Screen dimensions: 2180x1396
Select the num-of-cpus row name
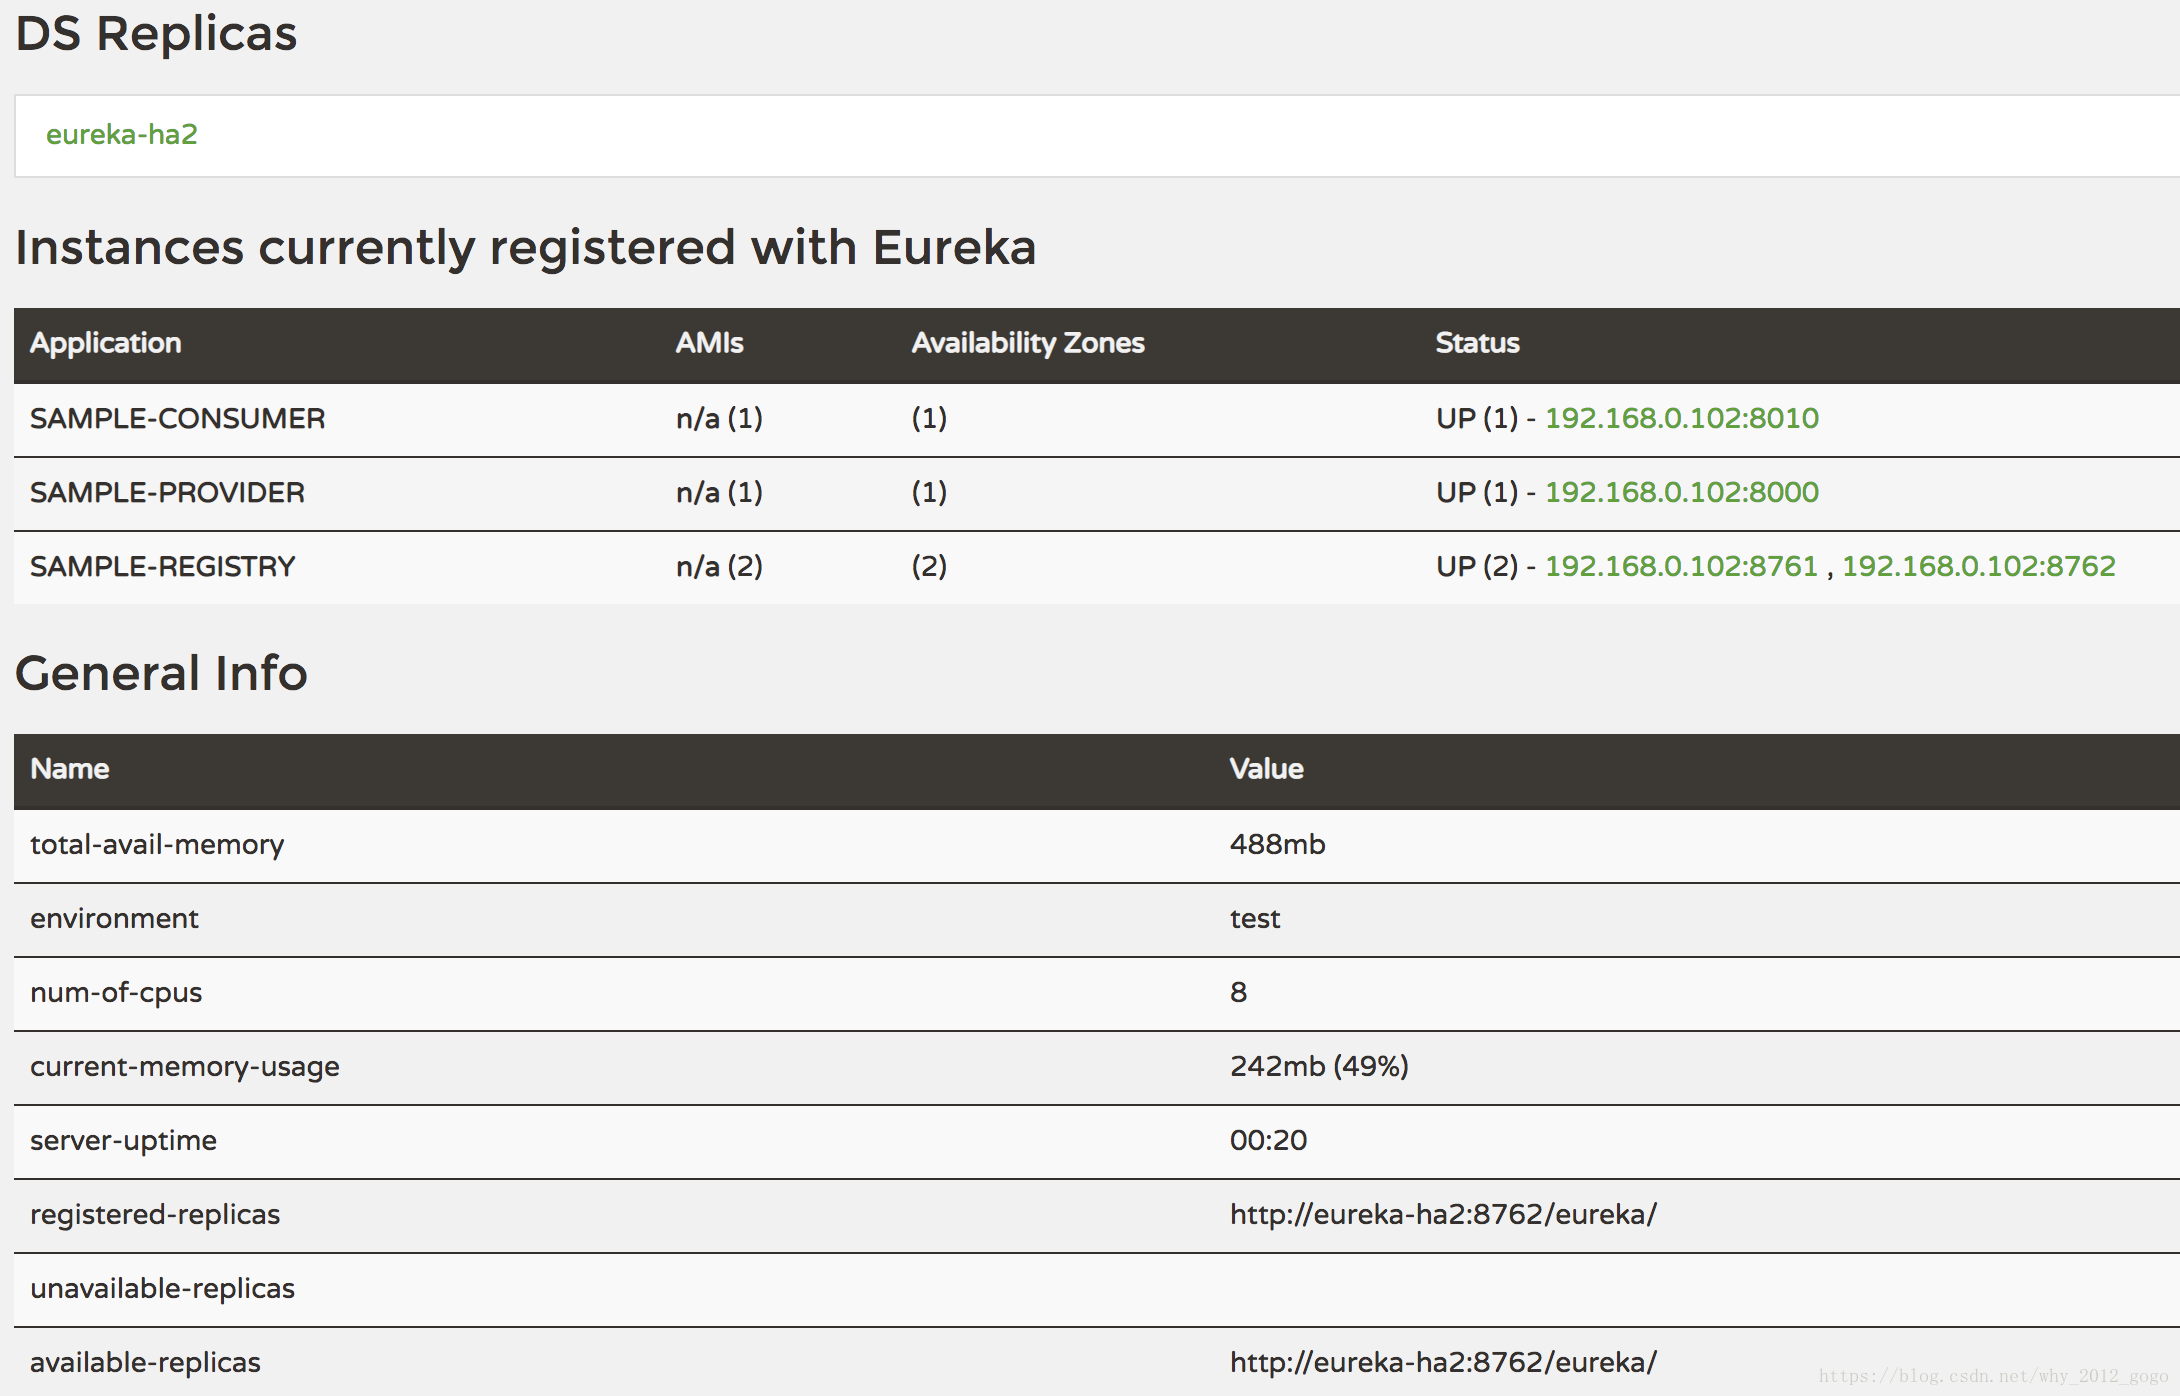(x=116, y=993)
